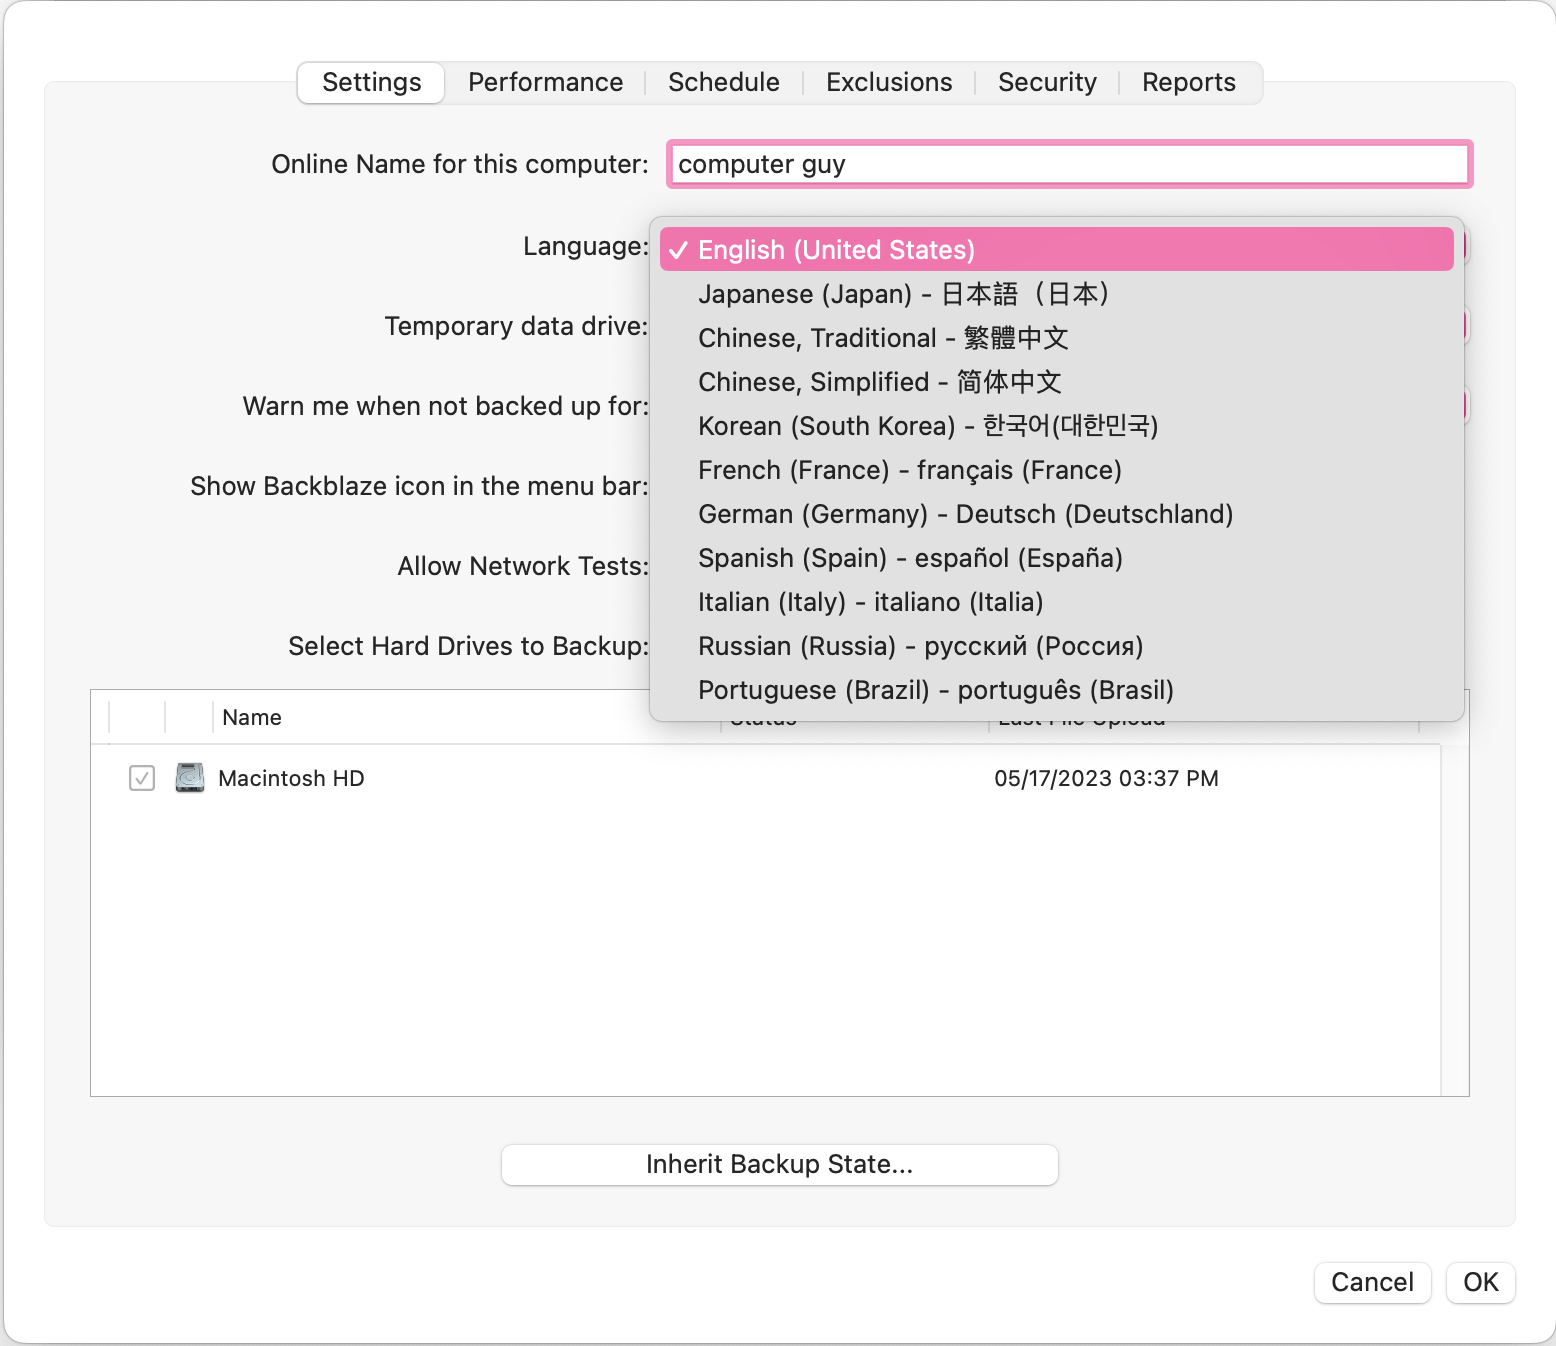
Task: Click Inherit Backup State button
Action: point(780,1164)
